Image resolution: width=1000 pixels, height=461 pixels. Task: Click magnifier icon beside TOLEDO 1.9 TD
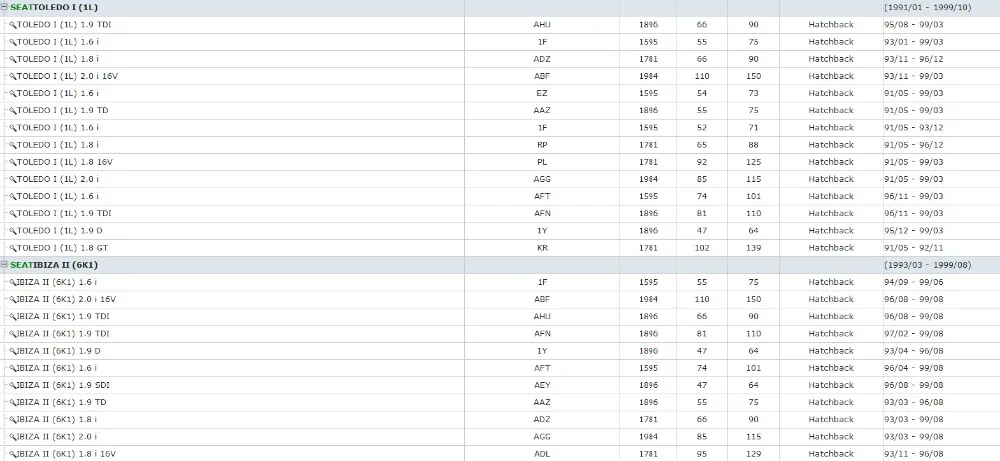(x=12, y=111)
